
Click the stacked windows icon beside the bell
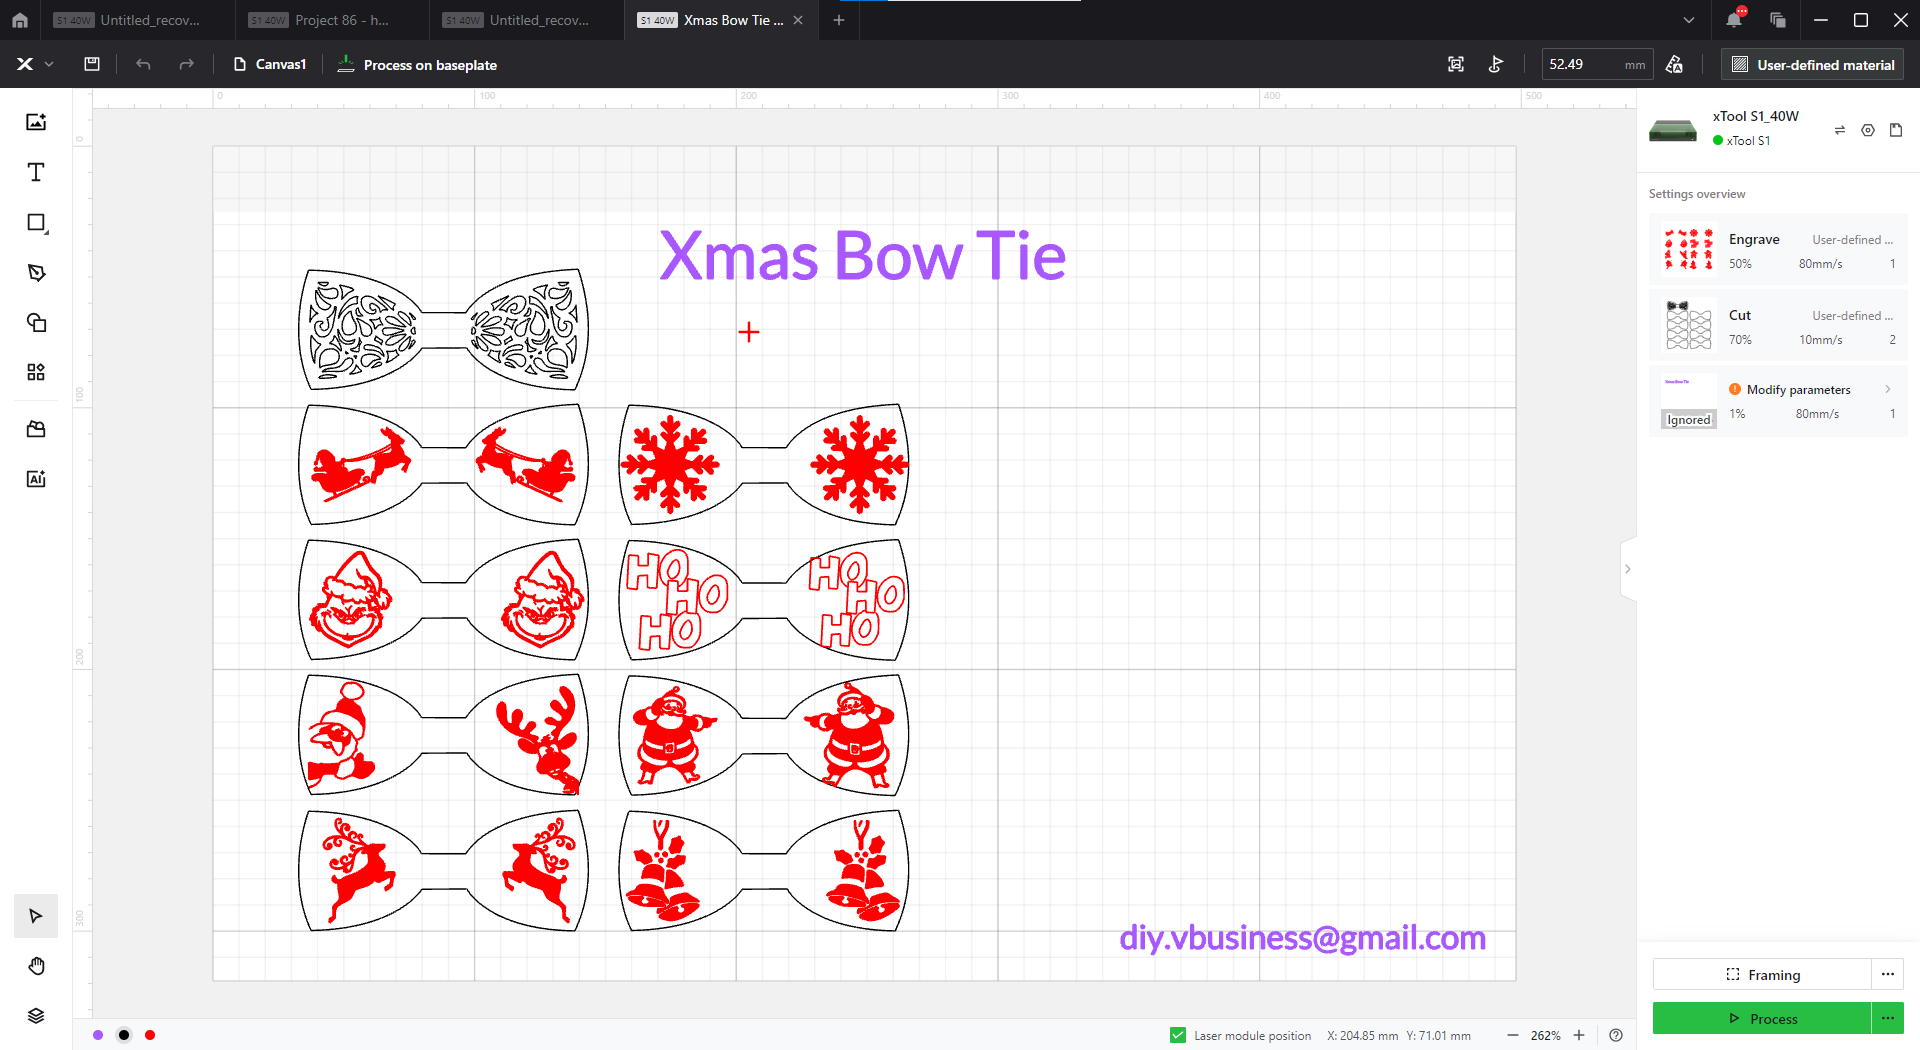click(1777, 20)
